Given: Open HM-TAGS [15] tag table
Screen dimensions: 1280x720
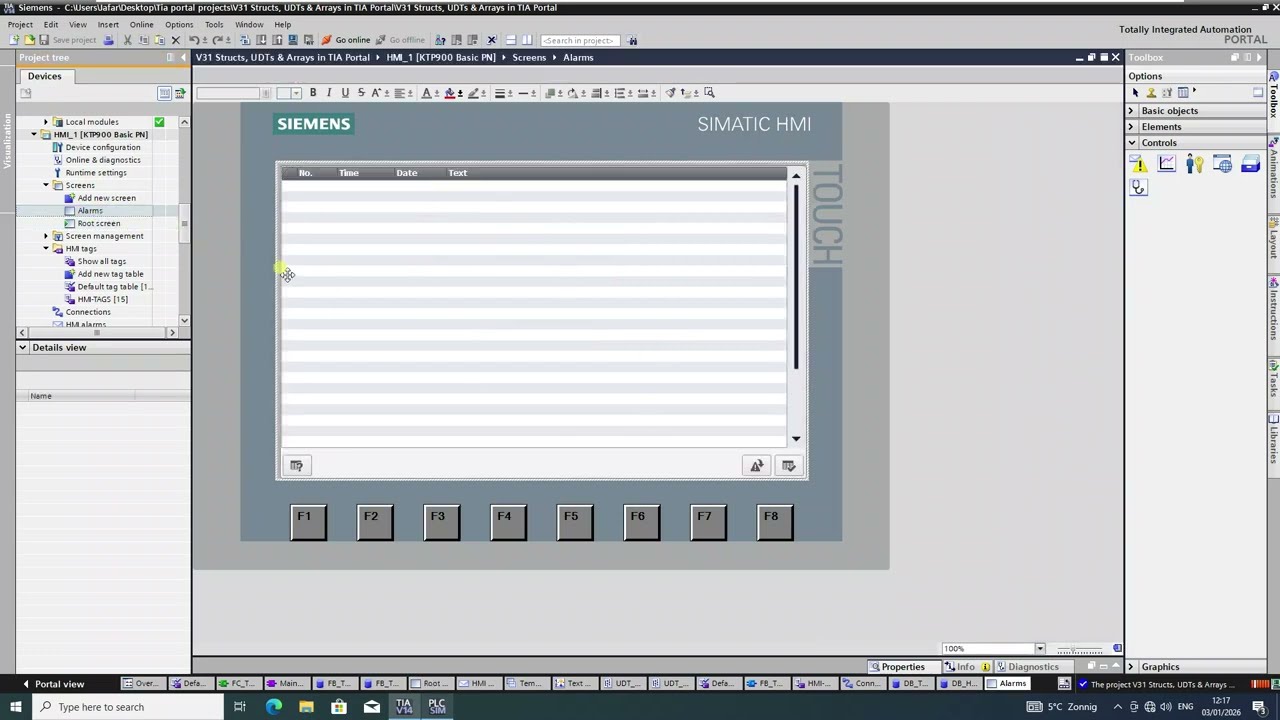Looking at the screenshot, I should 102,299.
